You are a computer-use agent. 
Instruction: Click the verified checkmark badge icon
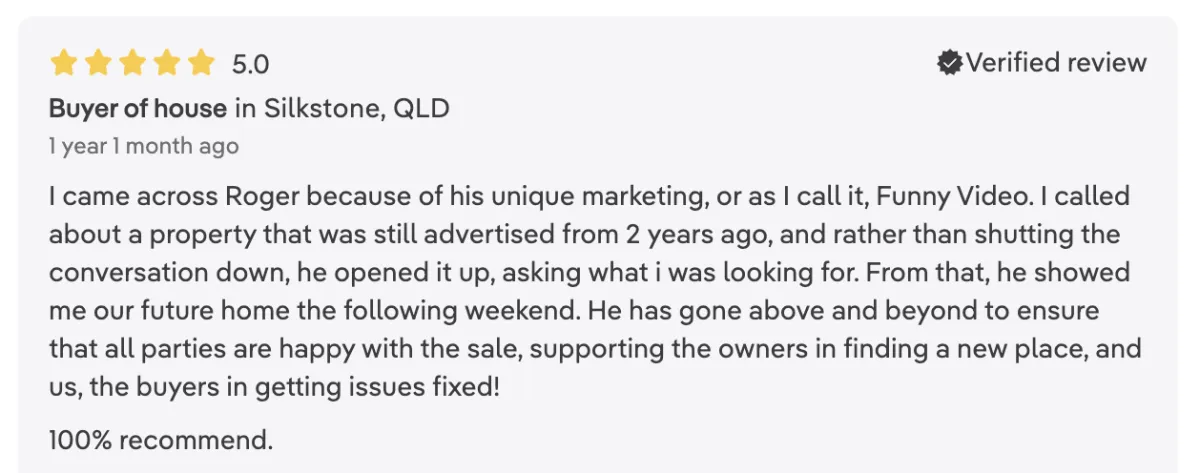949,63
